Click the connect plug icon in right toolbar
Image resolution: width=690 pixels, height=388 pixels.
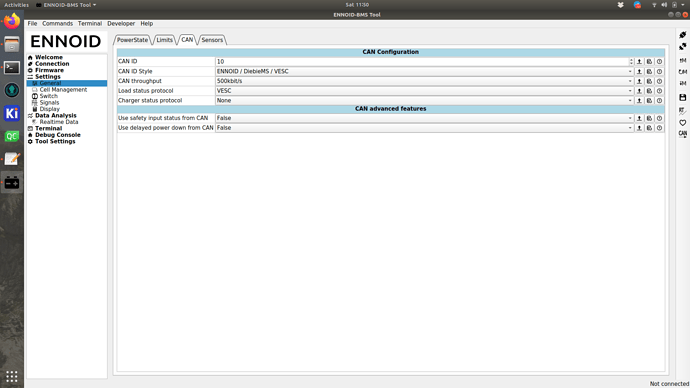(683, 35)
